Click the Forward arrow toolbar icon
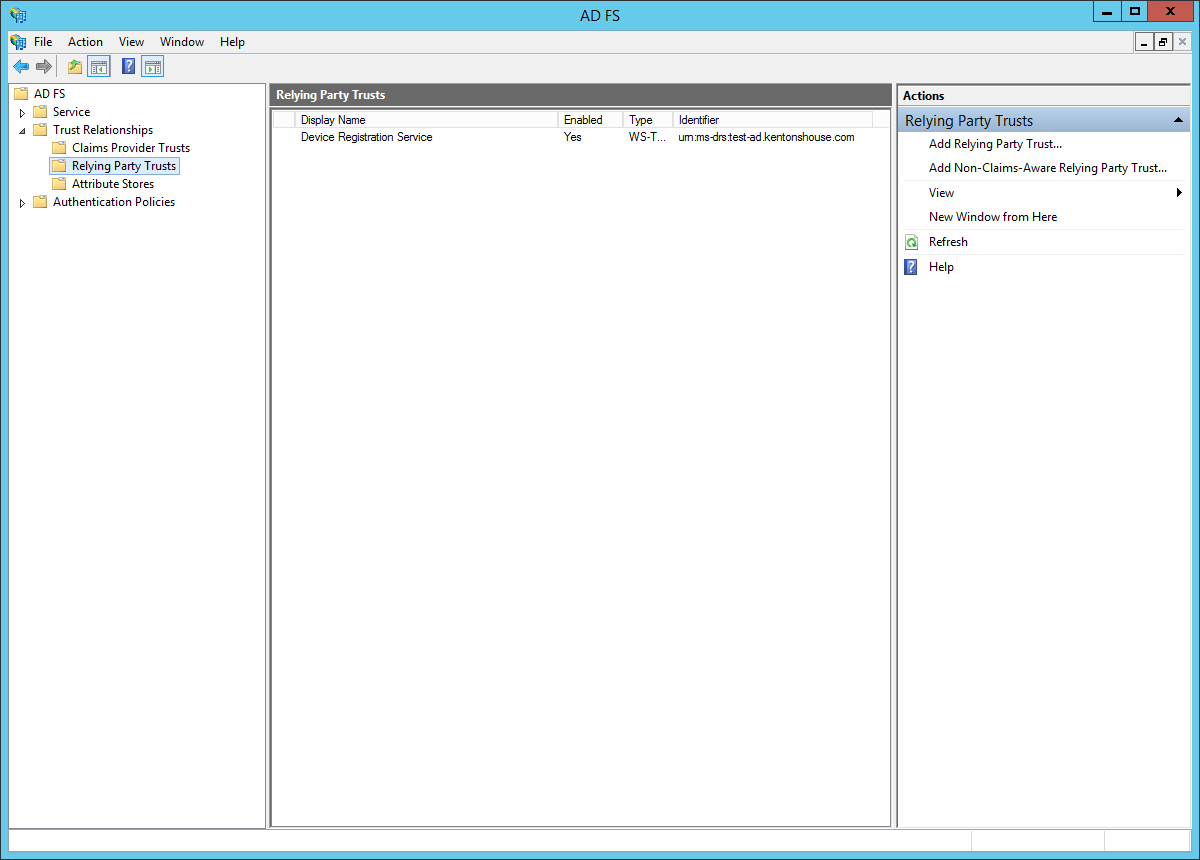The height and width of the screenshot is (860, 1200). click(44, 67)
